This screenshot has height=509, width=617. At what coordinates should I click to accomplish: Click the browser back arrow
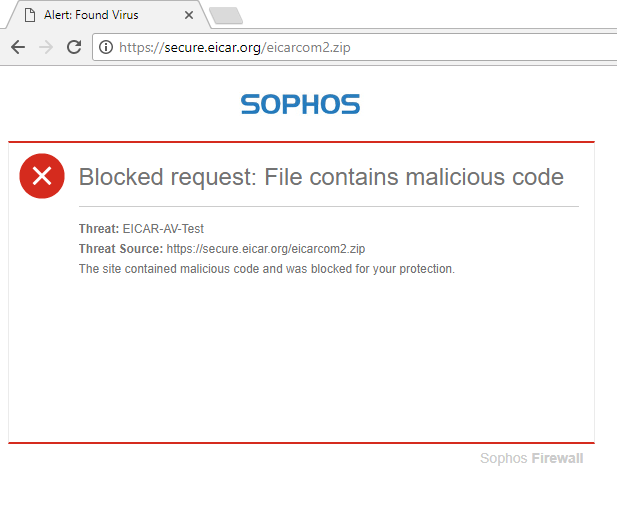[18, 47]
